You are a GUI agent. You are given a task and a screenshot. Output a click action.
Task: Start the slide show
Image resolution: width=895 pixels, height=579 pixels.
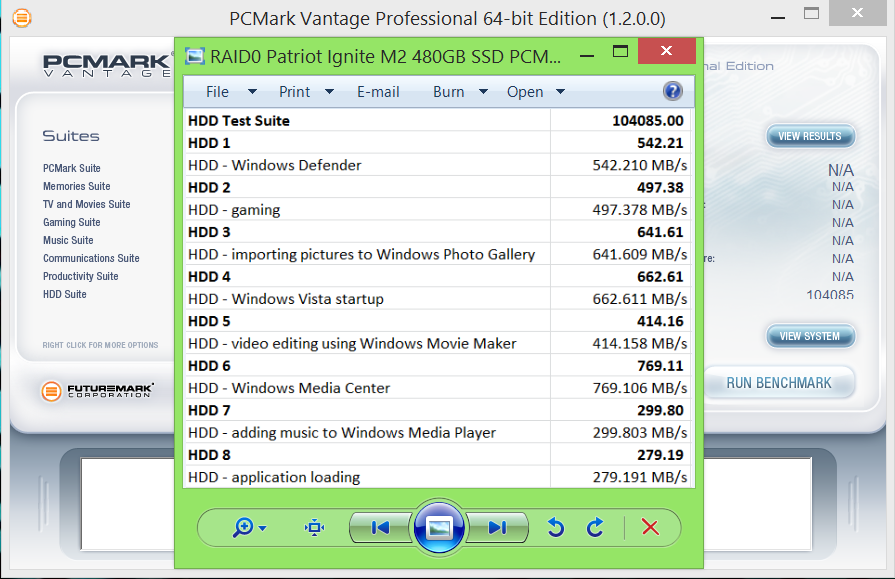tap(439, 528)
